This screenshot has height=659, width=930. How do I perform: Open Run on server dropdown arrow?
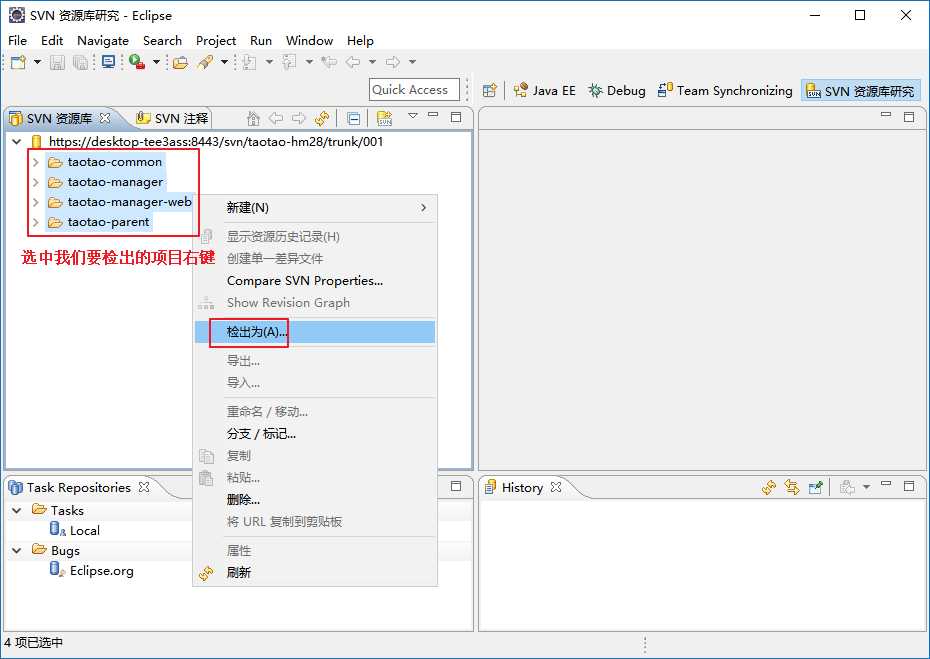157,62
